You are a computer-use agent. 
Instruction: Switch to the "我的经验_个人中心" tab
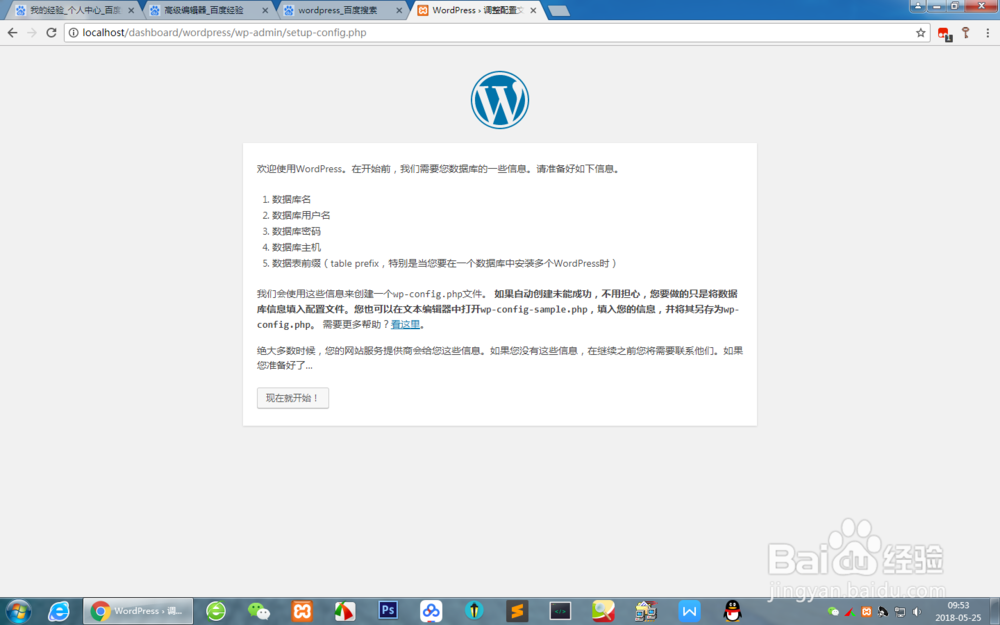(70, 11)
